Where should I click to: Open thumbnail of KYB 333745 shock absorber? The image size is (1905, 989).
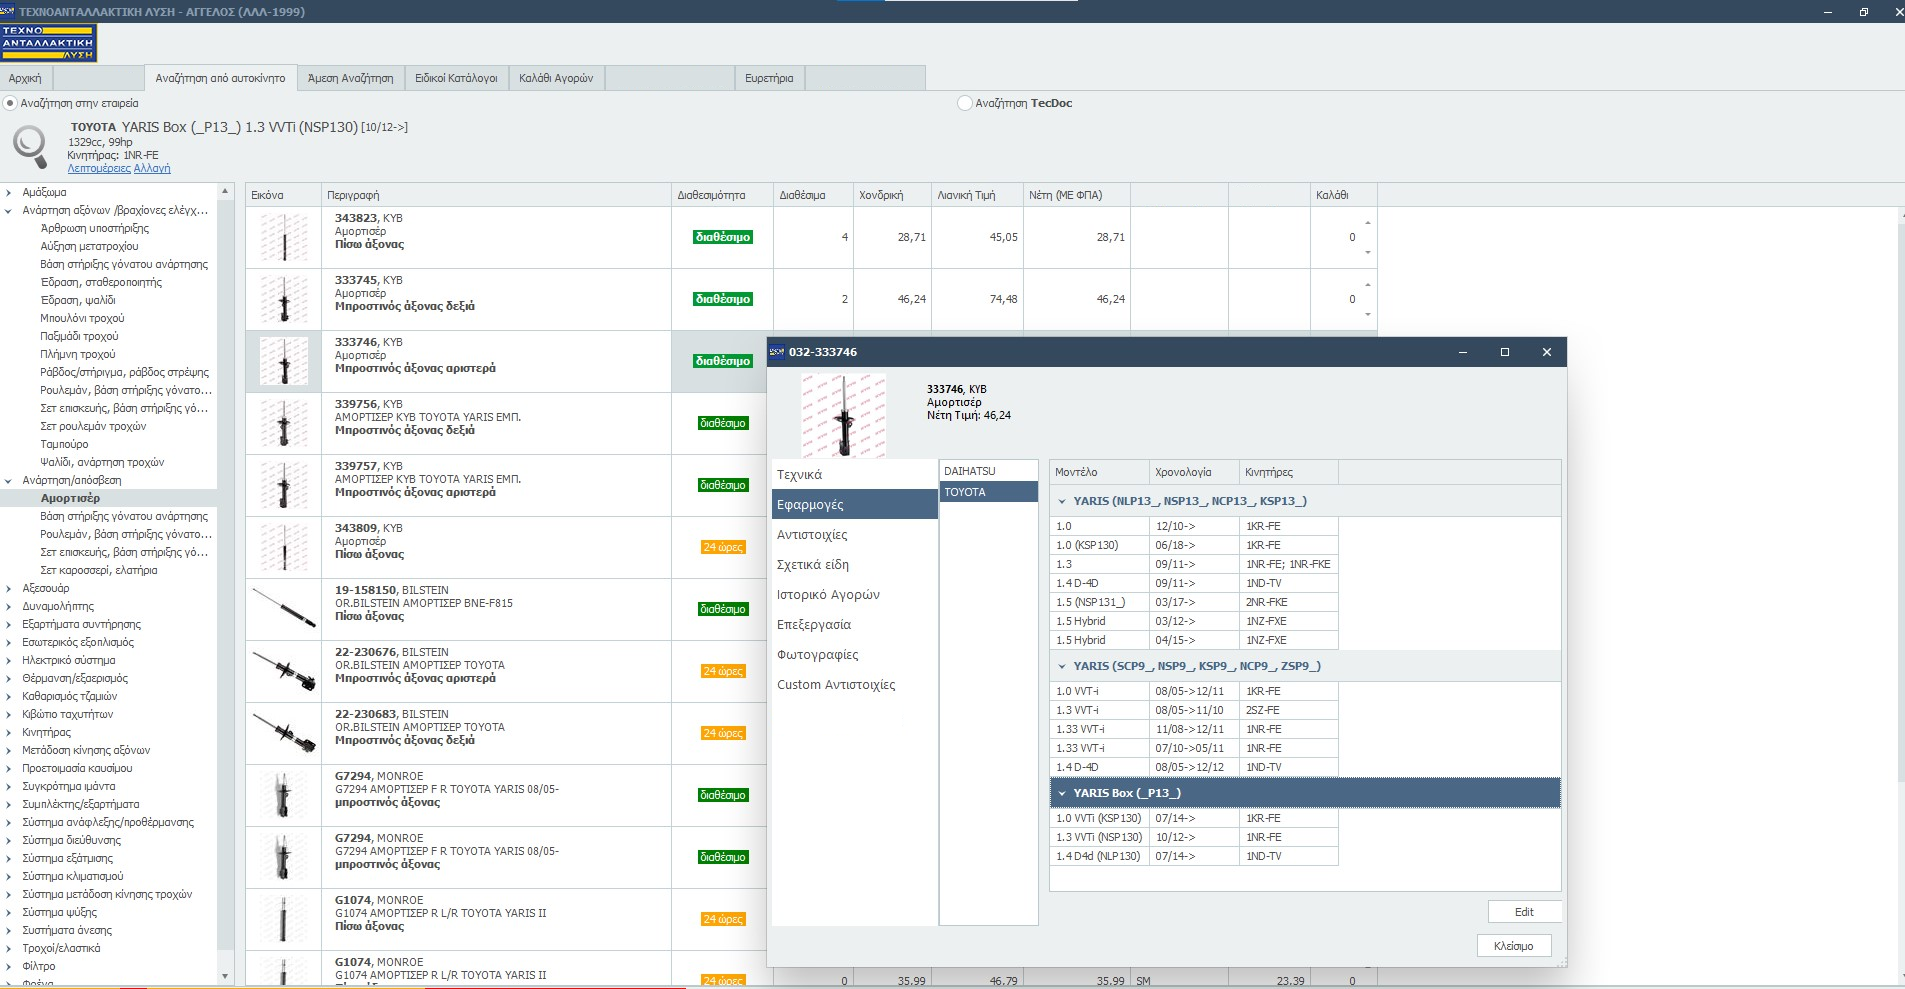(284, 300)
